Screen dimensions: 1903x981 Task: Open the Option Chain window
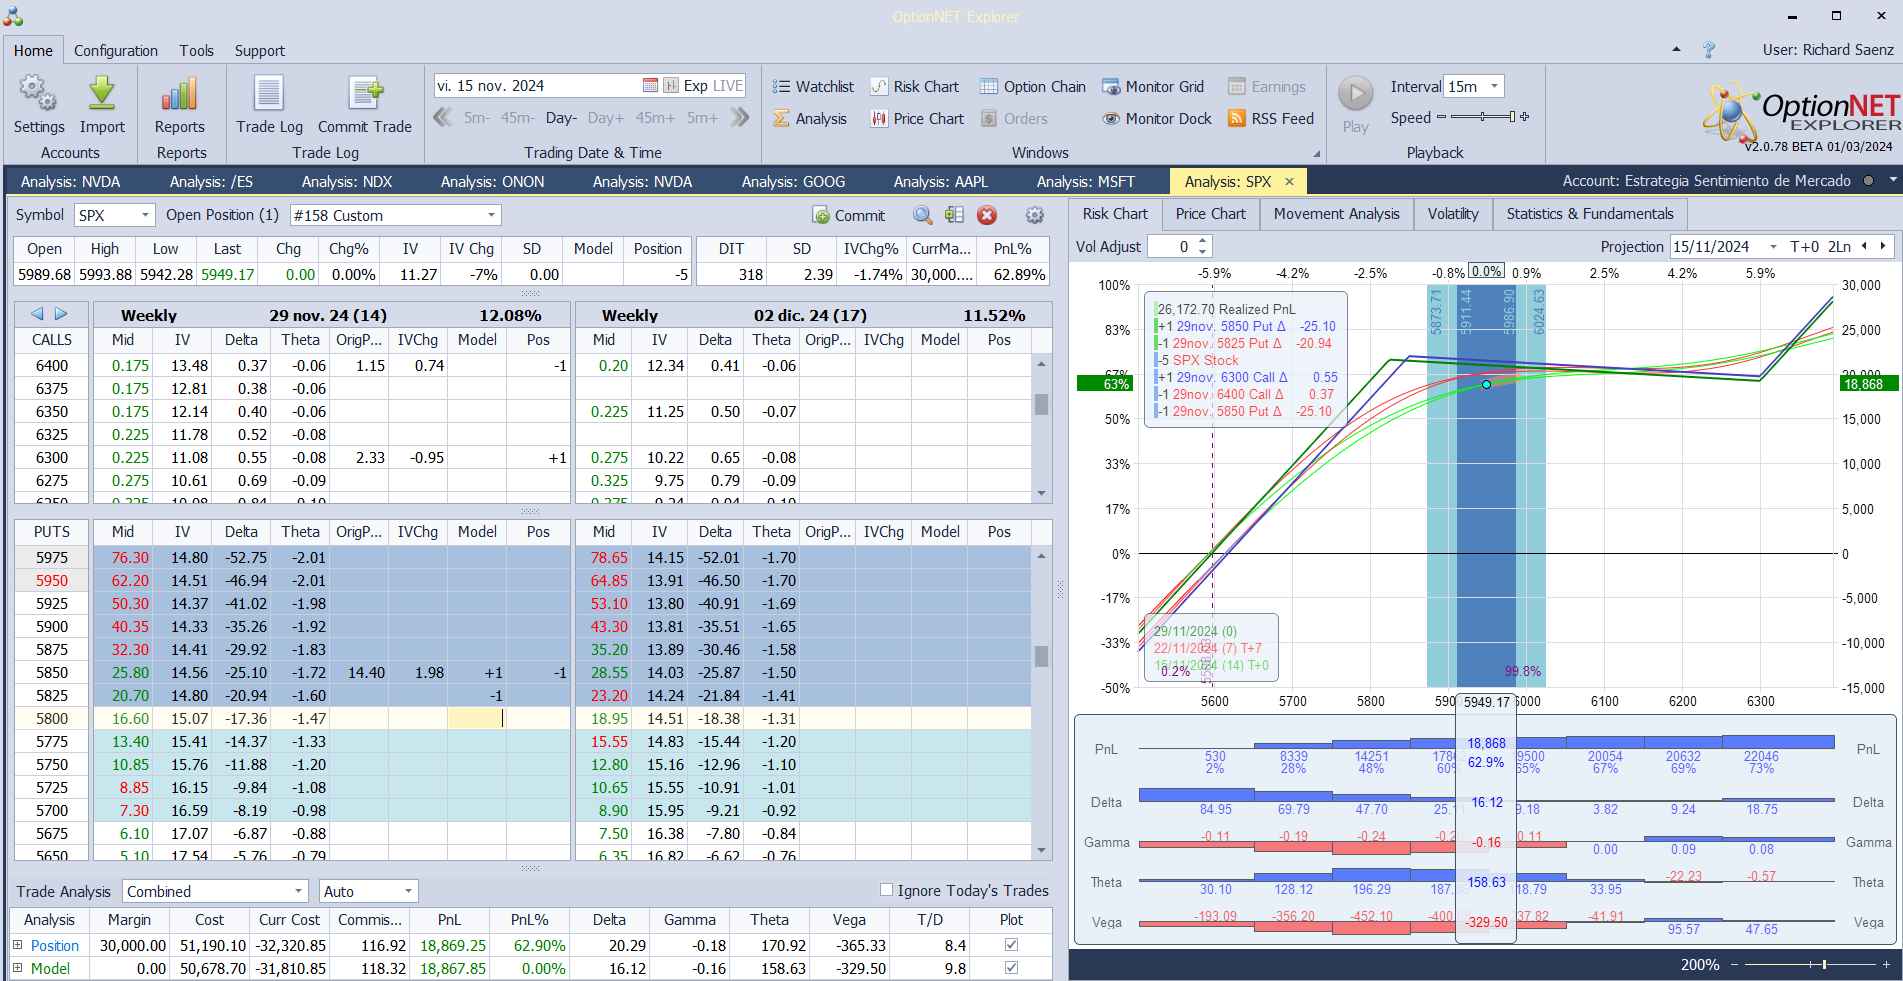pyautogui.click(x=1032, y=87)
